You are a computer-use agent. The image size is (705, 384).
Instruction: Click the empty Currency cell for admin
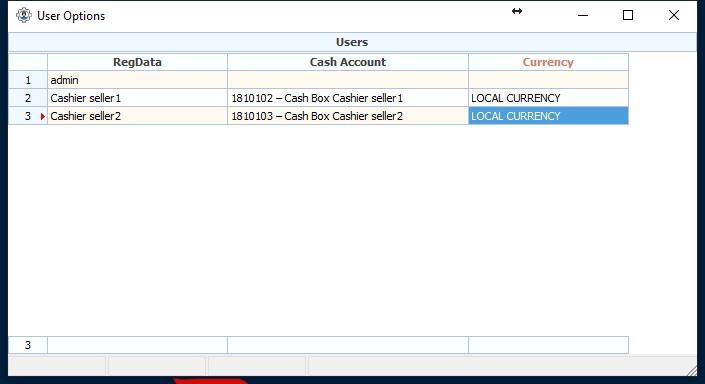point(548,80)
